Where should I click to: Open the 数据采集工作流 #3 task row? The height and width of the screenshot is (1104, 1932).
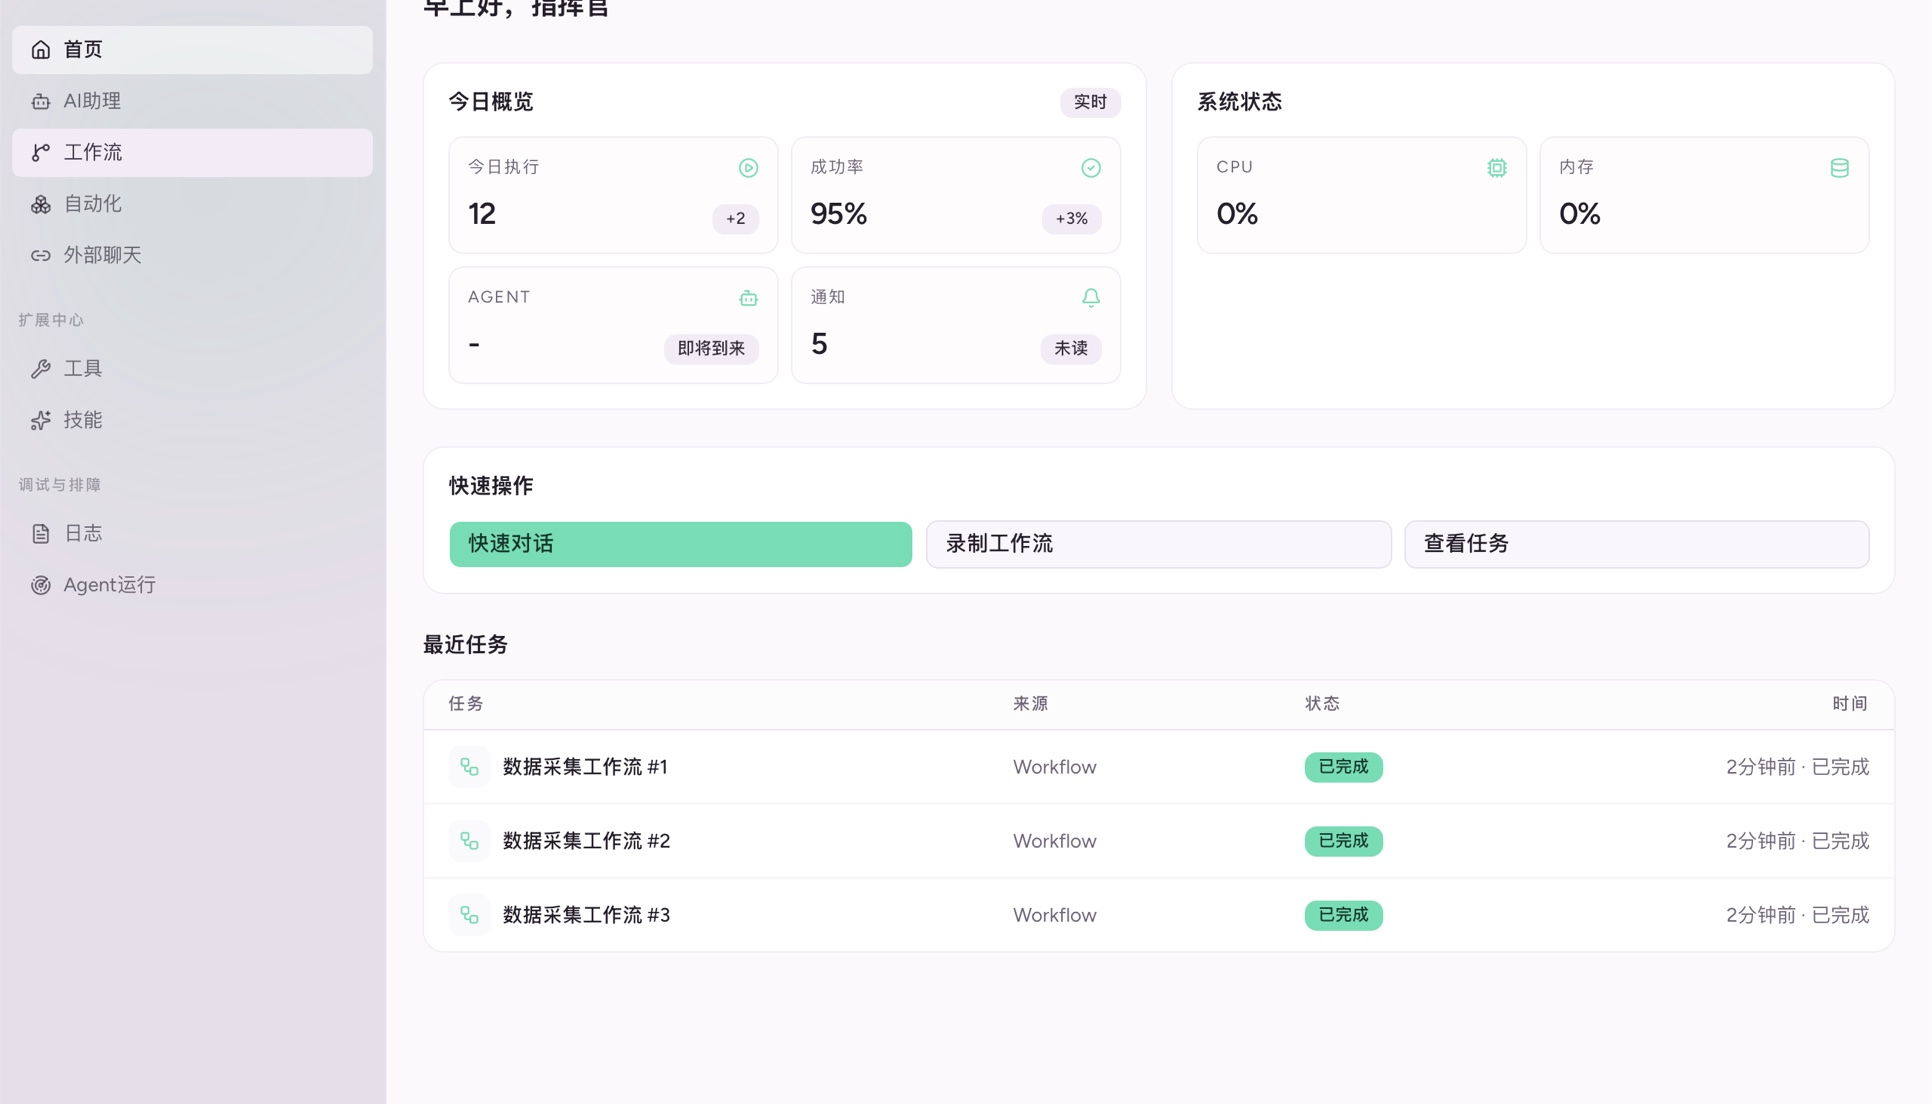pos(585,915)
